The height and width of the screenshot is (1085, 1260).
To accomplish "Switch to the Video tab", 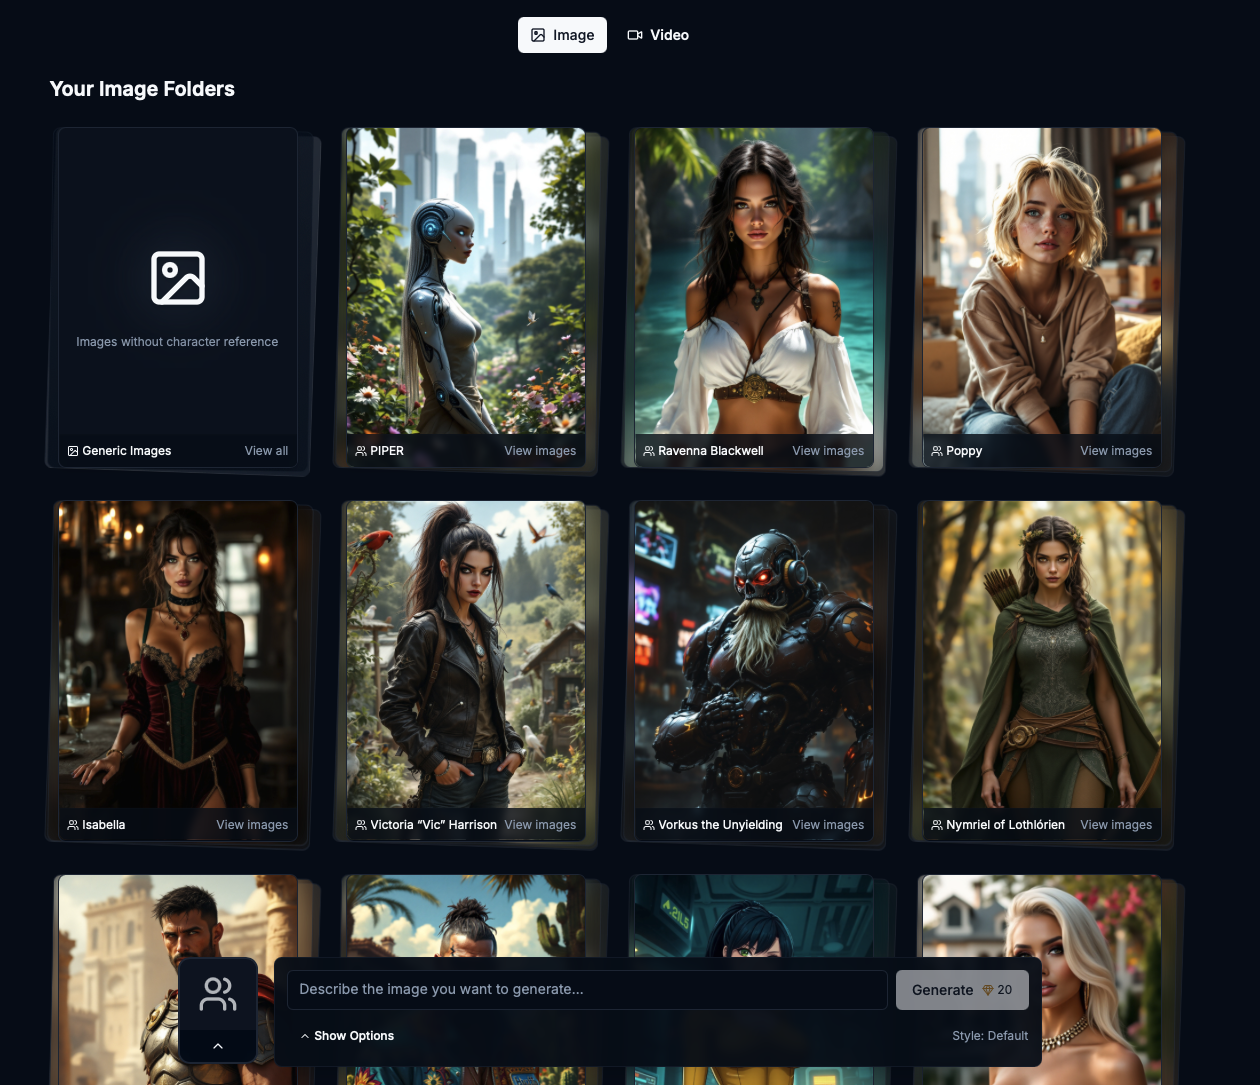I will [x=658, y=35].
